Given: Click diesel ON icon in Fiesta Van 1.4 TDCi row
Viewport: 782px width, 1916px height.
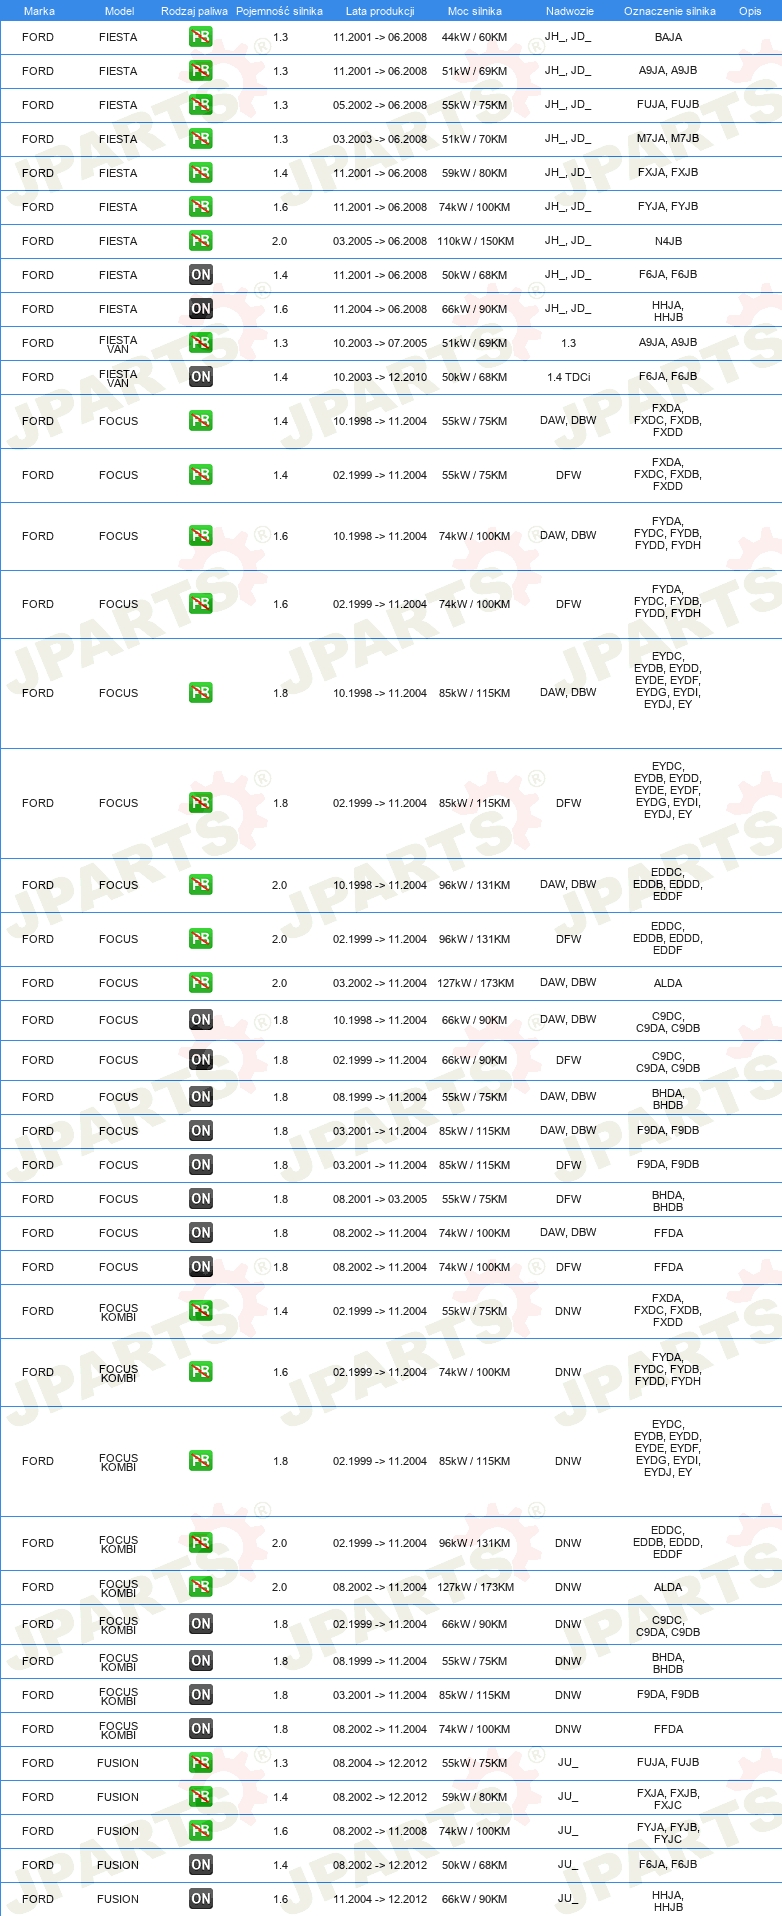Looking at the screenshot, I should click(201, 377).
